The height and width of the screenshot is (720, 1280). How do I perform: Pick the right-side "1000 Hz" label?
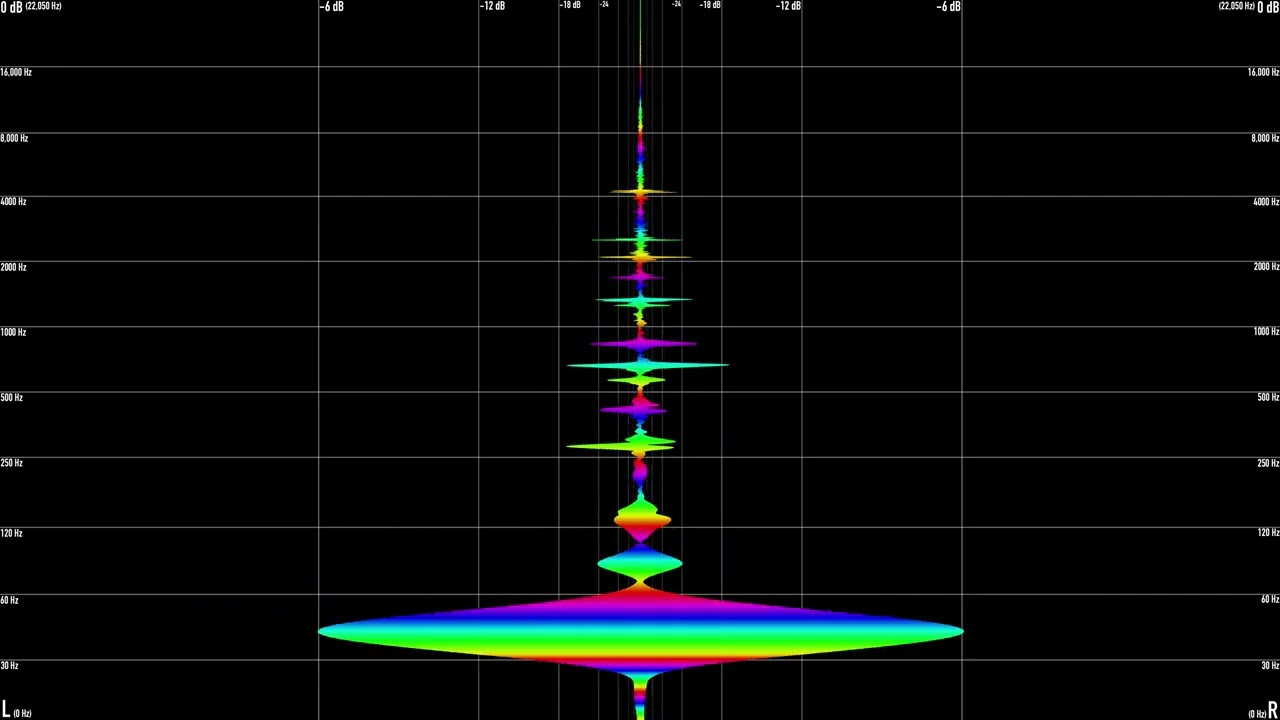tap(1266, 332)
